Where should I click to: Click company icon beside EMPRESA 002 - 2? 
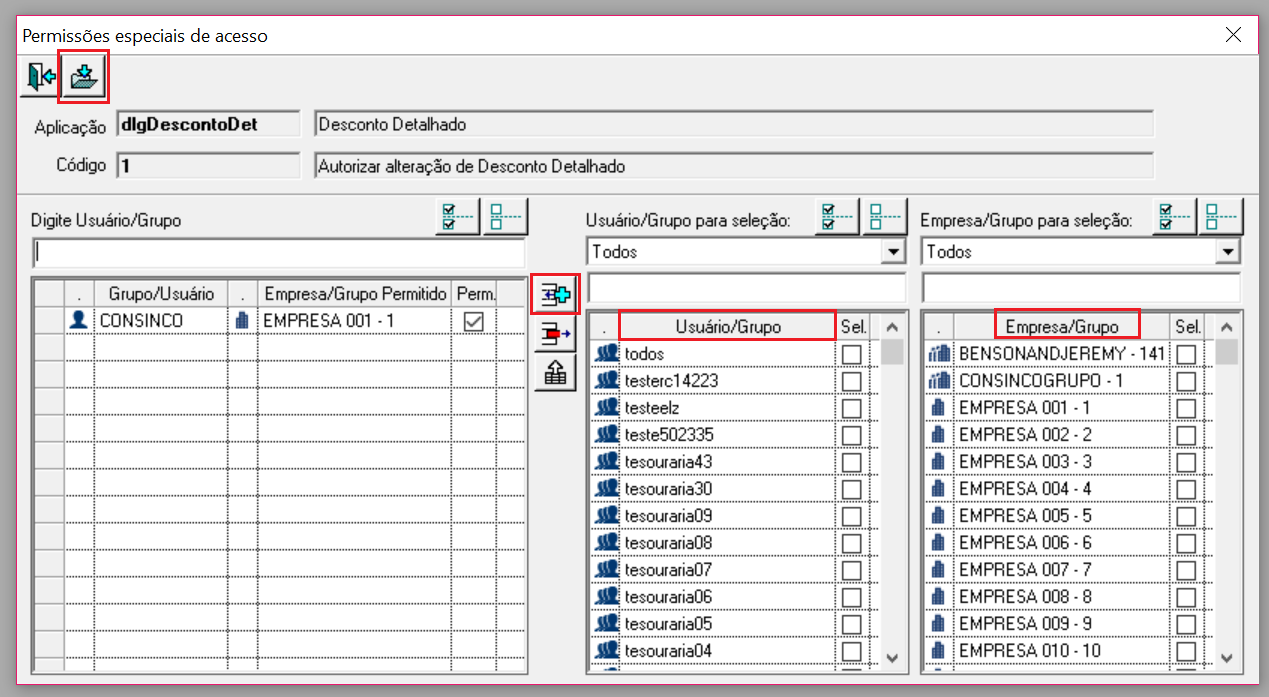(938, 434)
